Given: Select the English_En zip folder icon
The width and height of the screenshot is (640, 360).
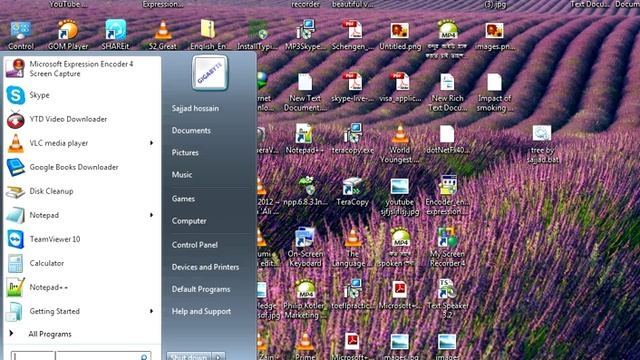Looking at the screenshot, I should pos(210,36).
